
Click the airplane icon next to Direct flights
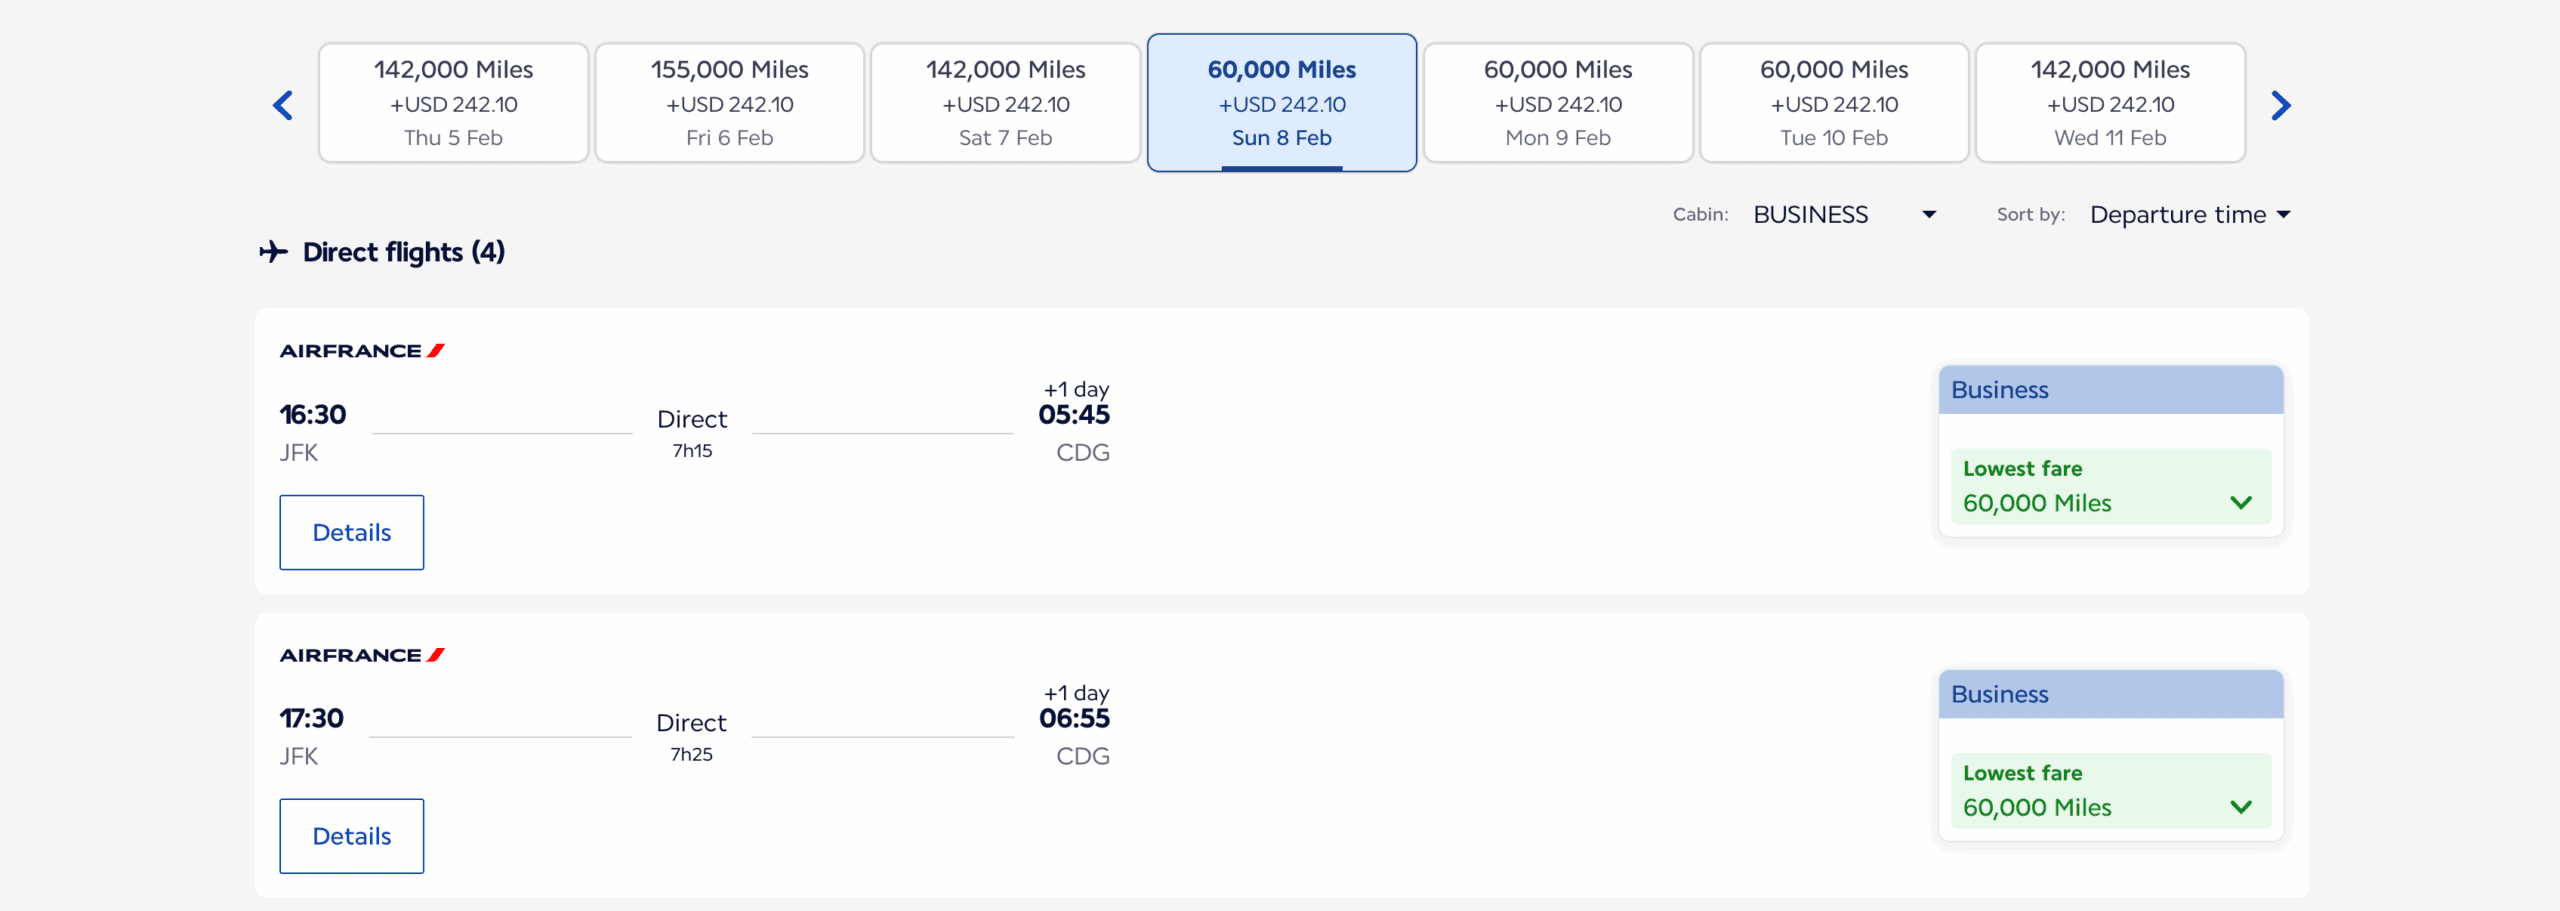[x=272, y=252]
